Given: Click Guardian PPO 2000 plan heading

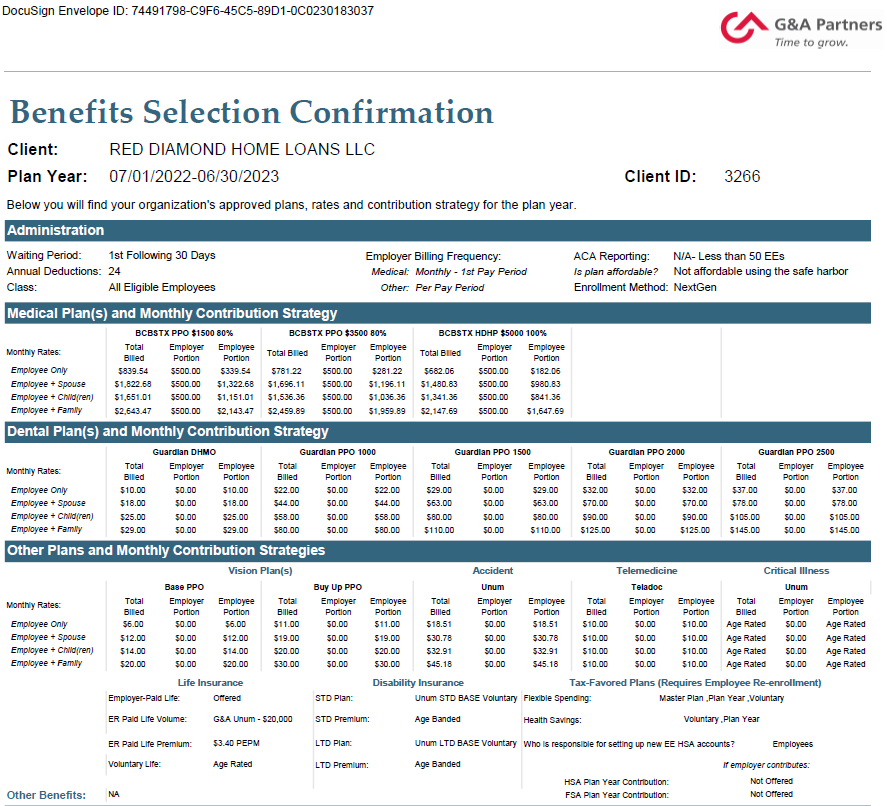Looking at the screenshot, I should [647, 452].
